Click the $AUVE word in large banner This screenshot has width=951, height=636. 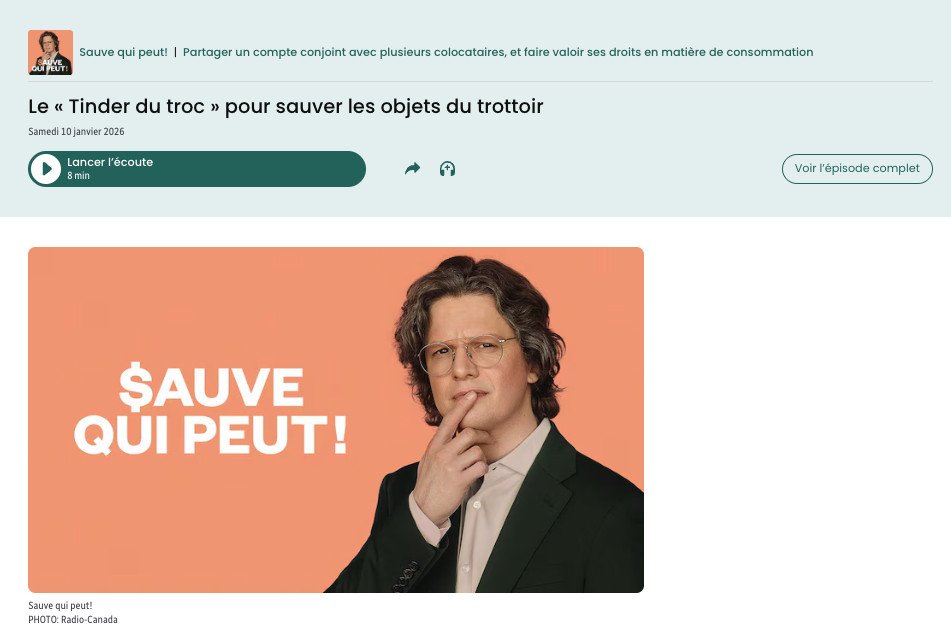tap(211, 386)
